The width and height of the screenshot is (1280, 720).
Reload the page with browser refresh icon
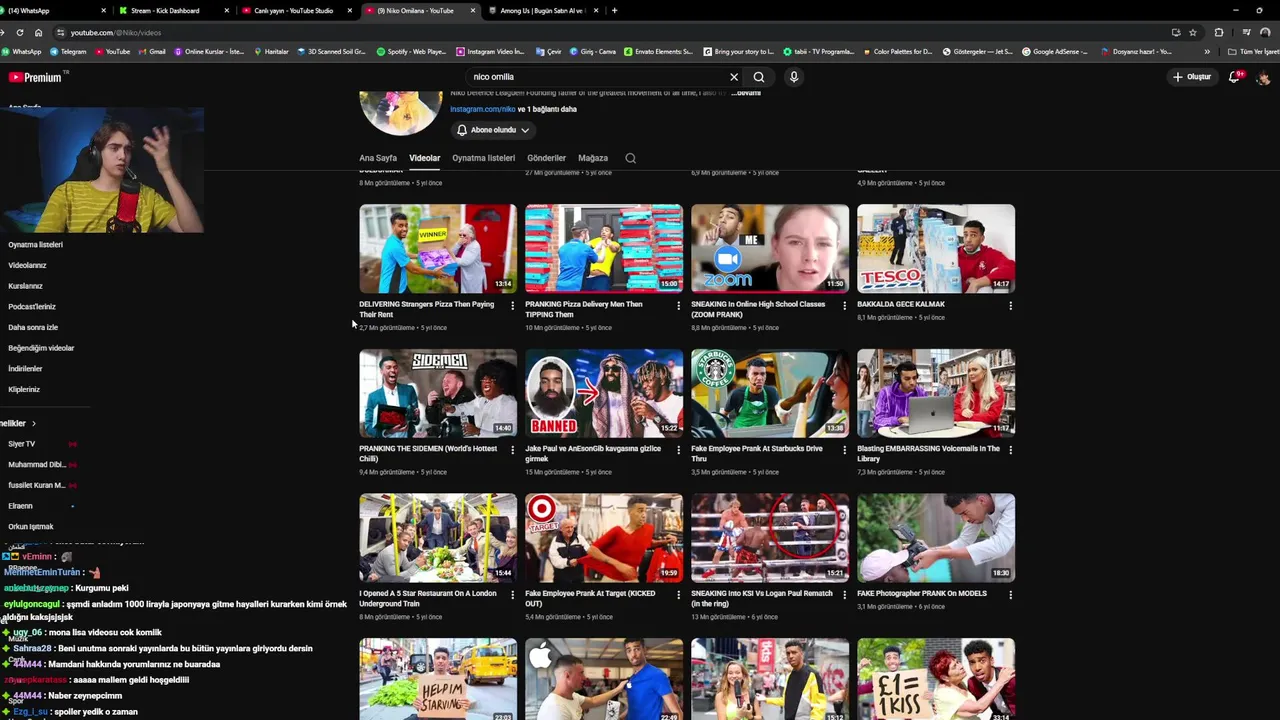tap(20, 32)
